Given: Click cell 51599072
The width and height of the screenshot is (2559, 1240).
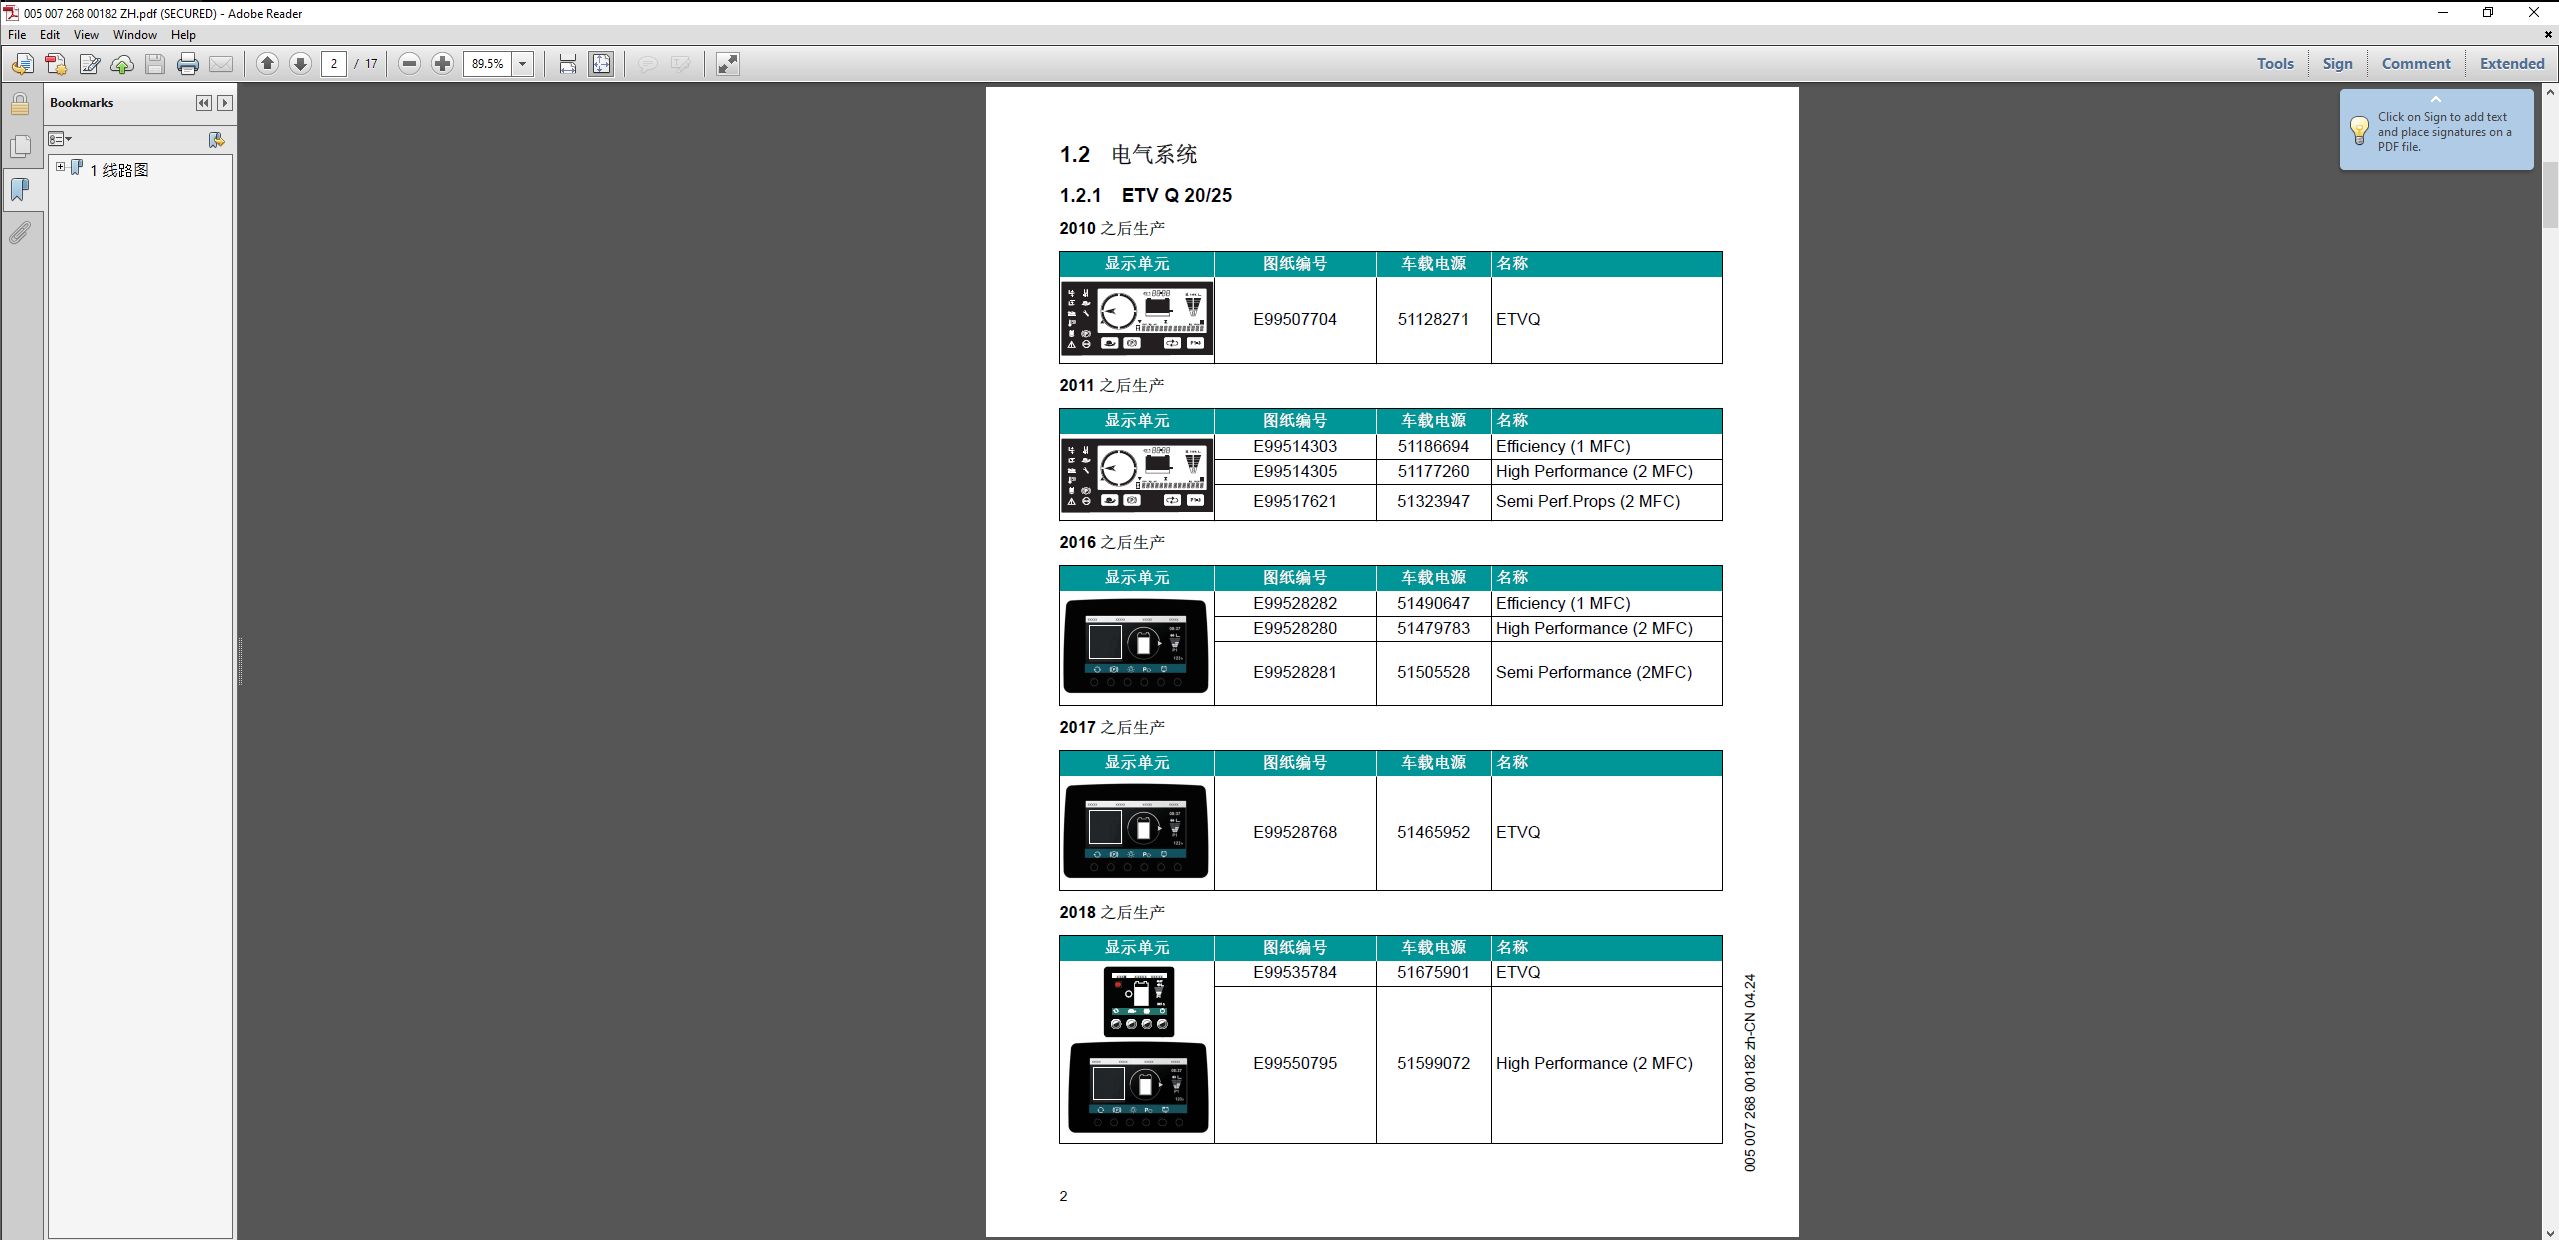Looking at the screenshot, I should tap(1433, 1063).
